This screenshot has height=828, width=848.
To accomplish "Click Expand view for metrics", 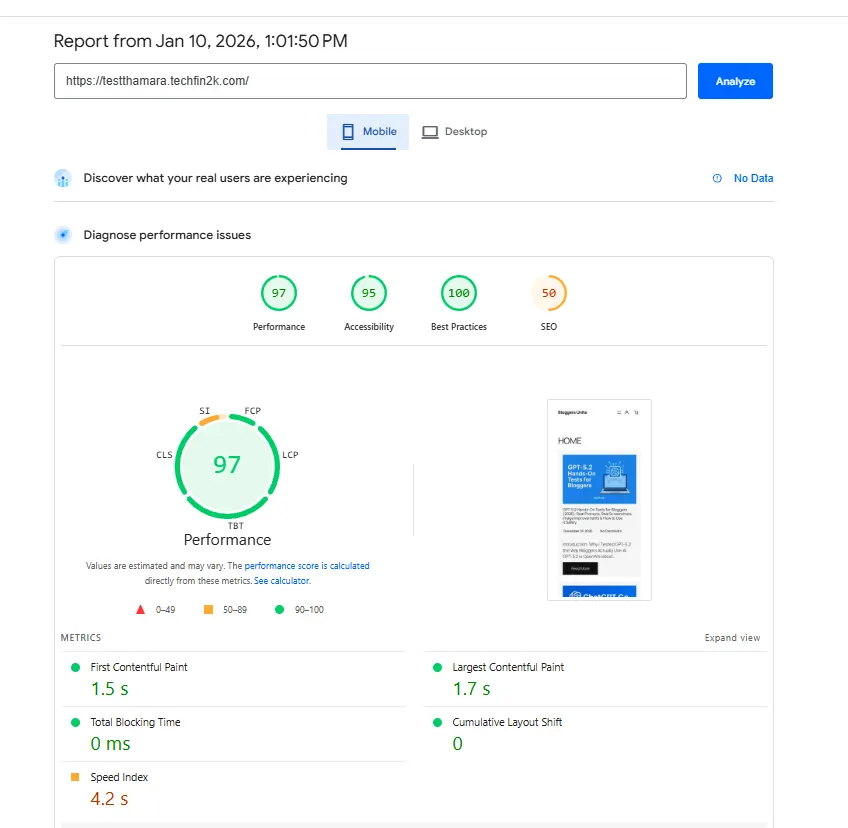I will (x=732, y=638).
